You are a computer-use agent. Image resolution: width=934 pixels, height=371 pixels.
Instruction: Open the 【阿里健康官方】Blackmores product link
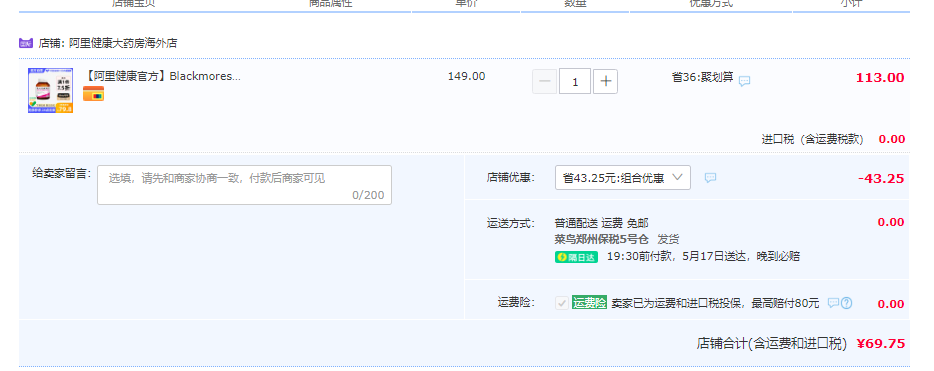point(163,76)
